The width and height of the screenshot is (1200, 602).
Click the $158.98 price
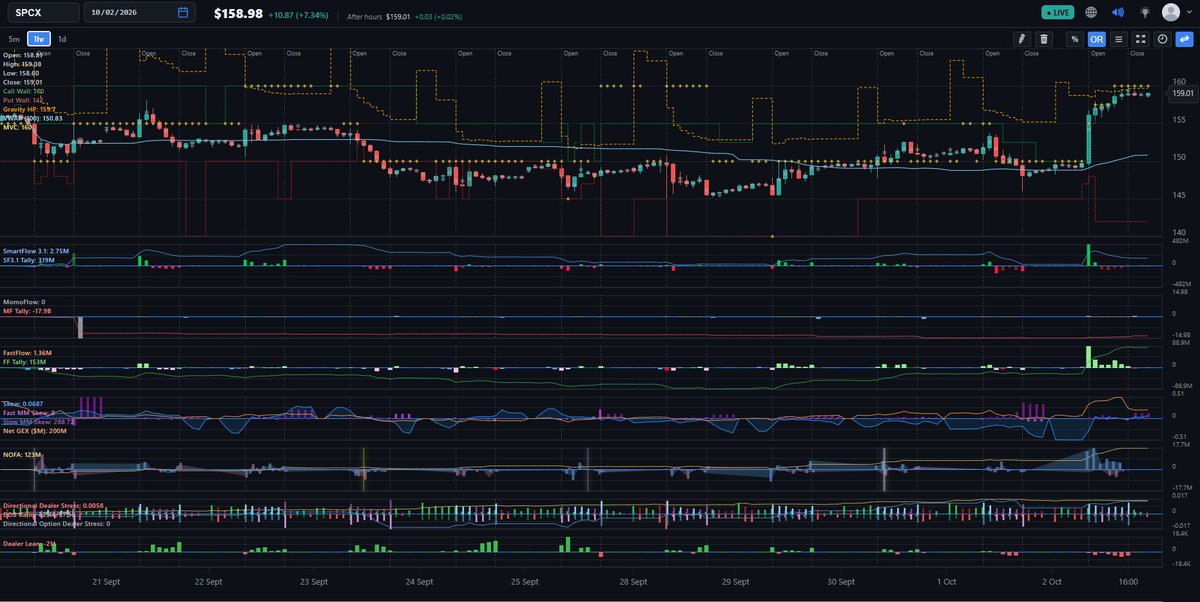coord(238,14)
